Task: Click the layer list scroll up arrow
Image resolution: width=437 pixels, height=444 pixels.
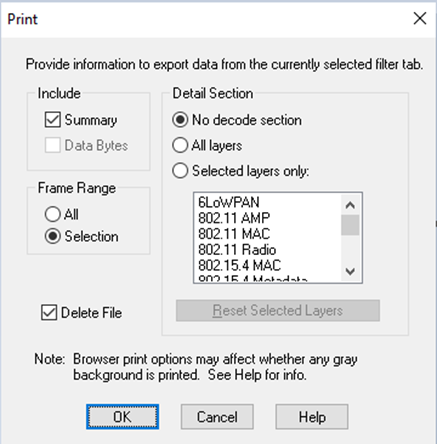Action: (x=350, y=205)
